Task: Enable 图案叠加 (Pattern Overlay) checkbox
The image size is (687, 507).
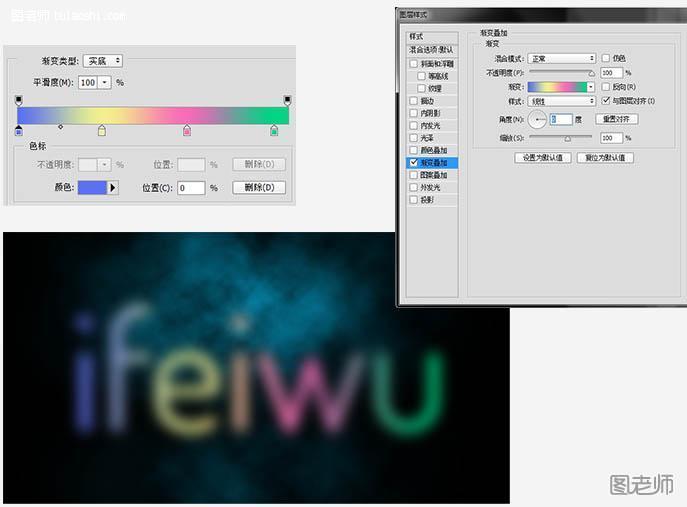Action: (x=414, y=175)
